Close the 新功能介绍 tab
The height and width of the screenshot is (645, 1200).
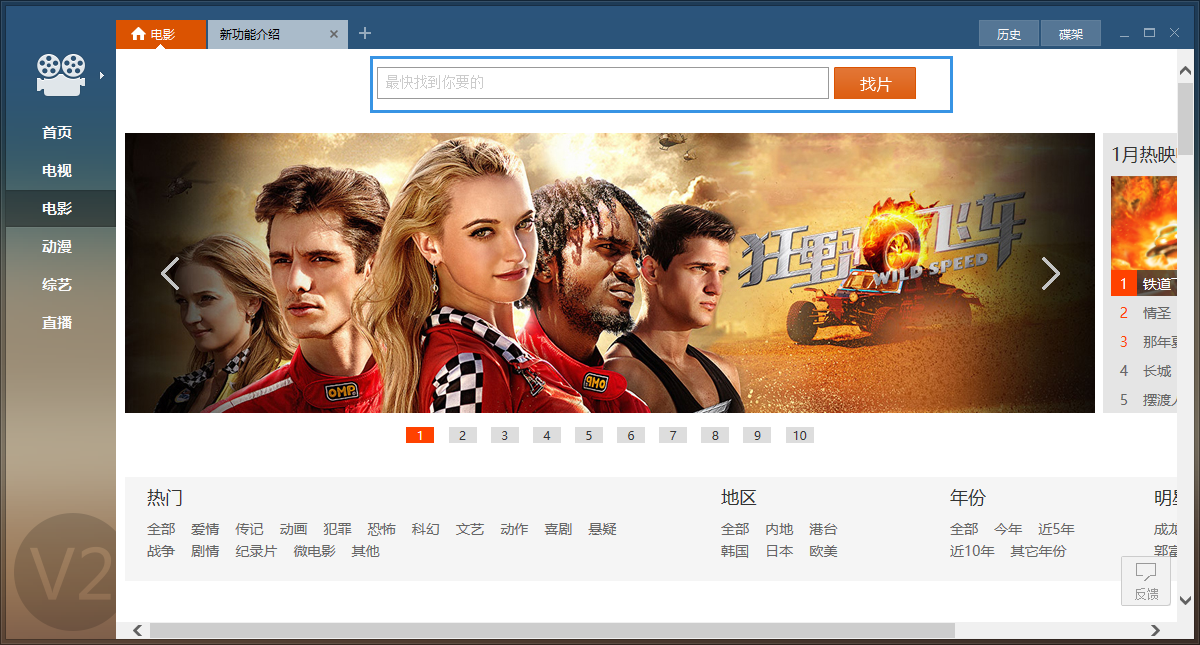[333, 33]
